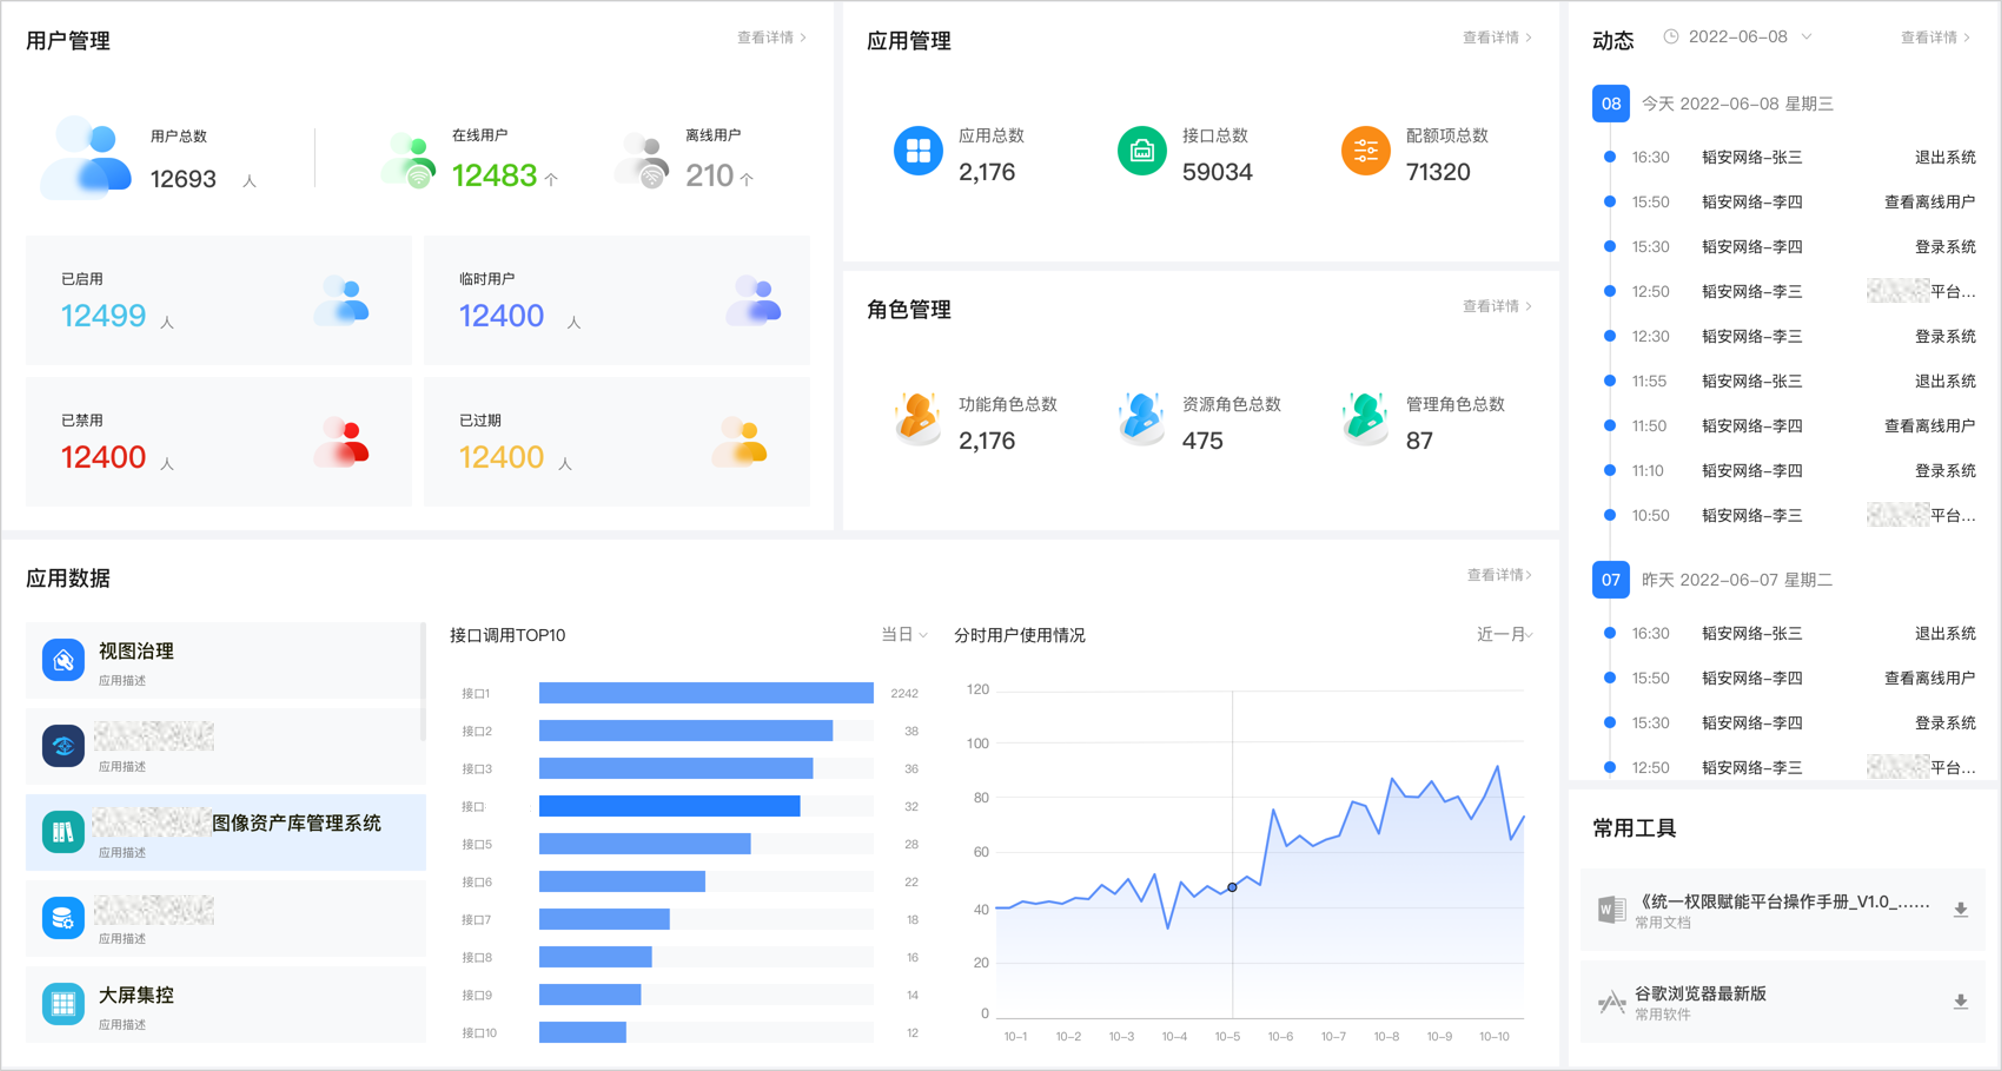
Task: Click the green 接口总数 icon
Action: 1141,152
